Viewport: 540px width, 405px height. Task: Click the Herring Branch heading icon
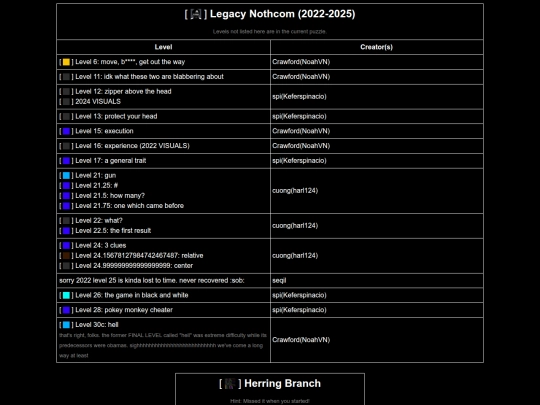click(x=230, y=384)
